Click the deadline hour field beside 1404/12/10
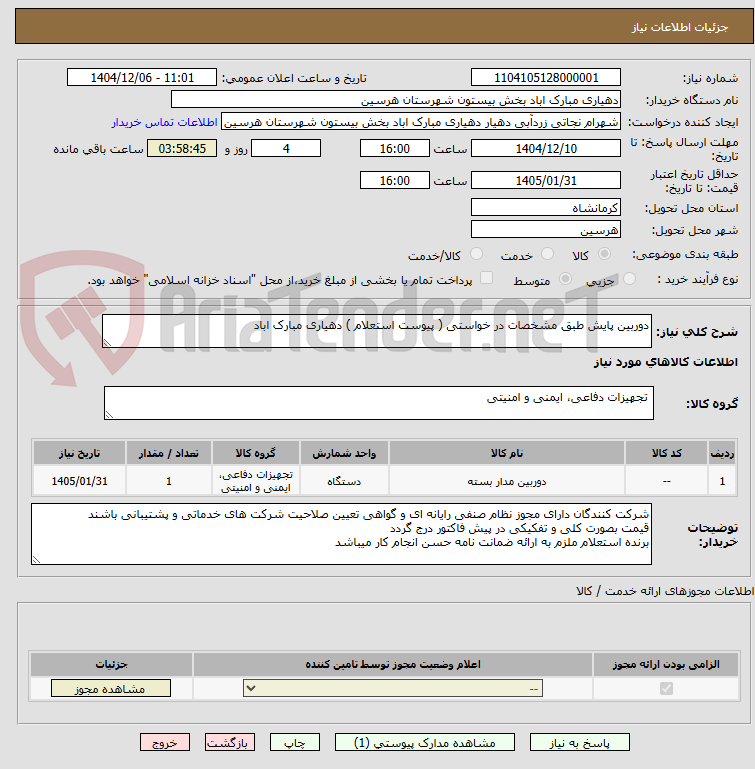Screen dimensions: 755x769 [394, 149]
